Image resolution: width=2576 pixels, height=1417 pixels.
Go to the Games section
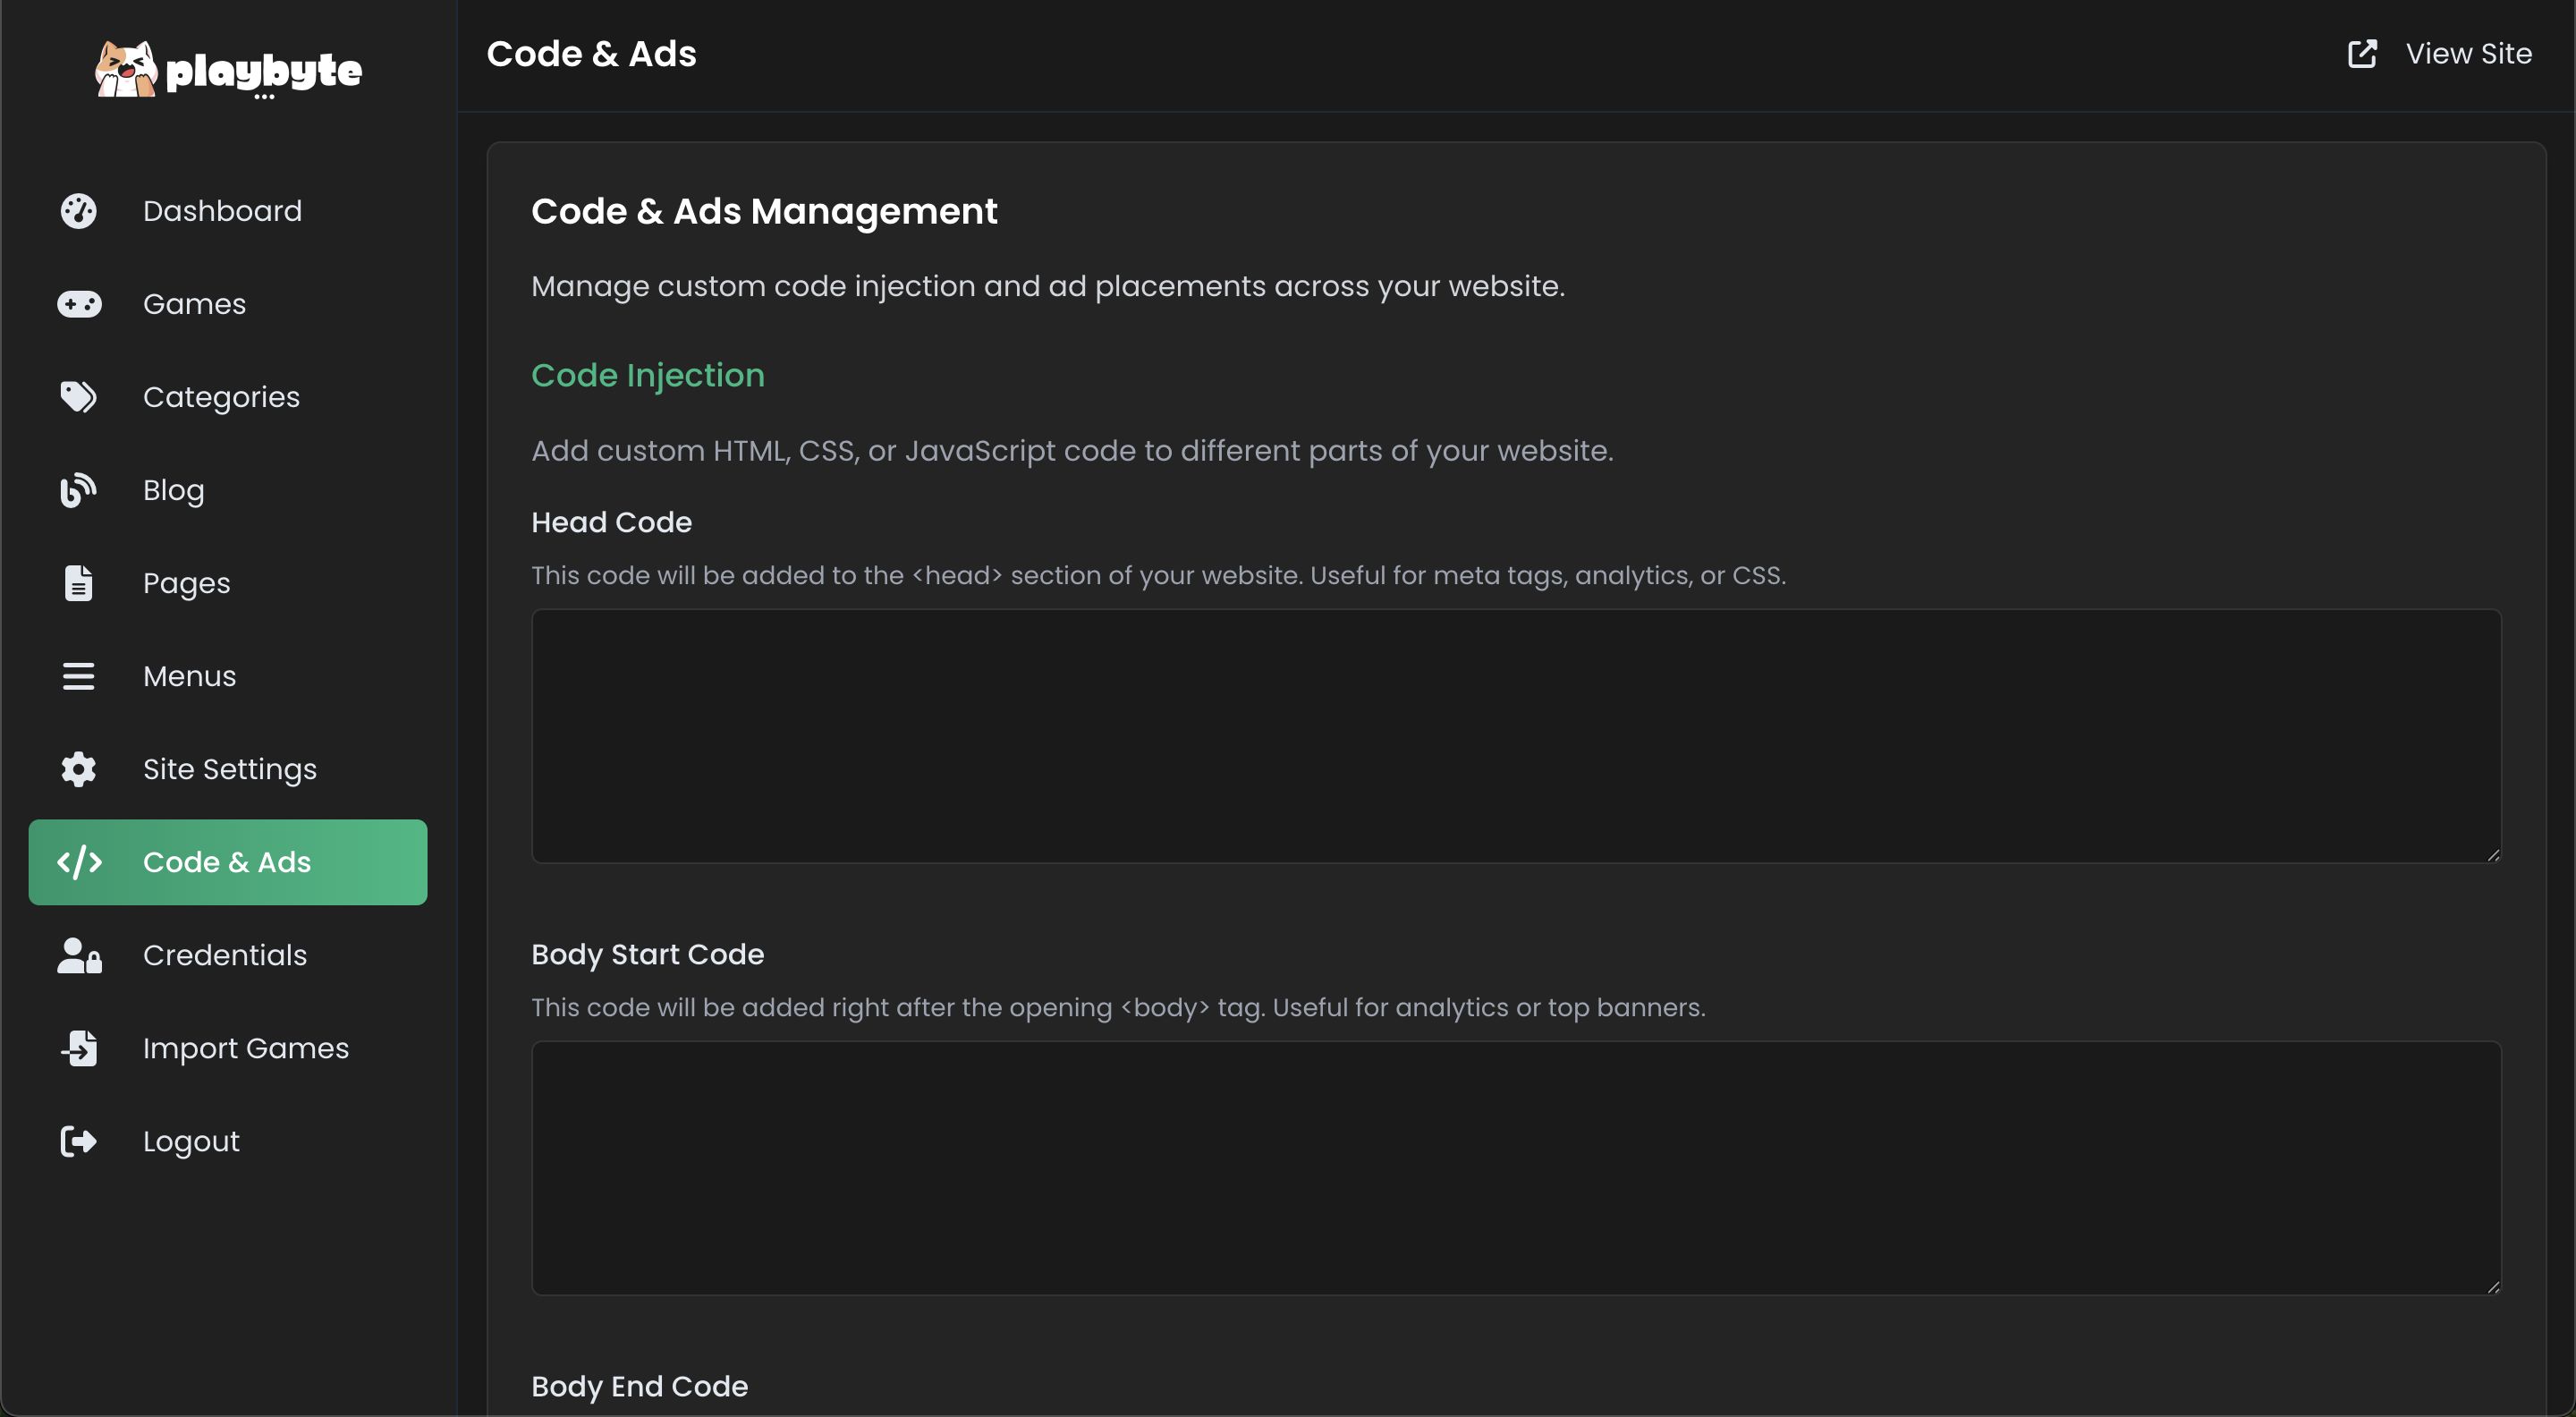pyautogui.click(x=228, y=304)
